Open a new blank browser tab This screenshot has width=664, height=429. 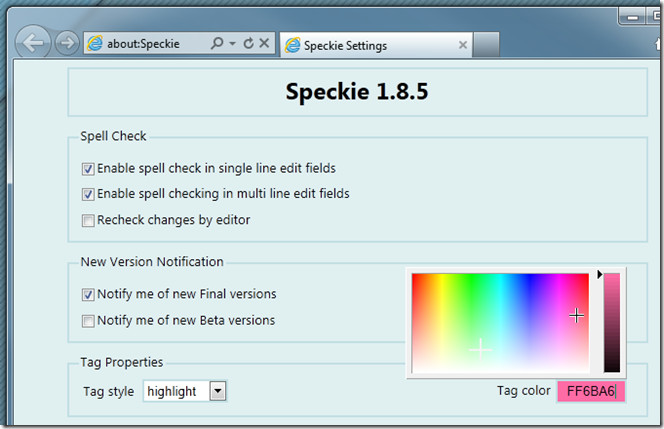(486, 44)
